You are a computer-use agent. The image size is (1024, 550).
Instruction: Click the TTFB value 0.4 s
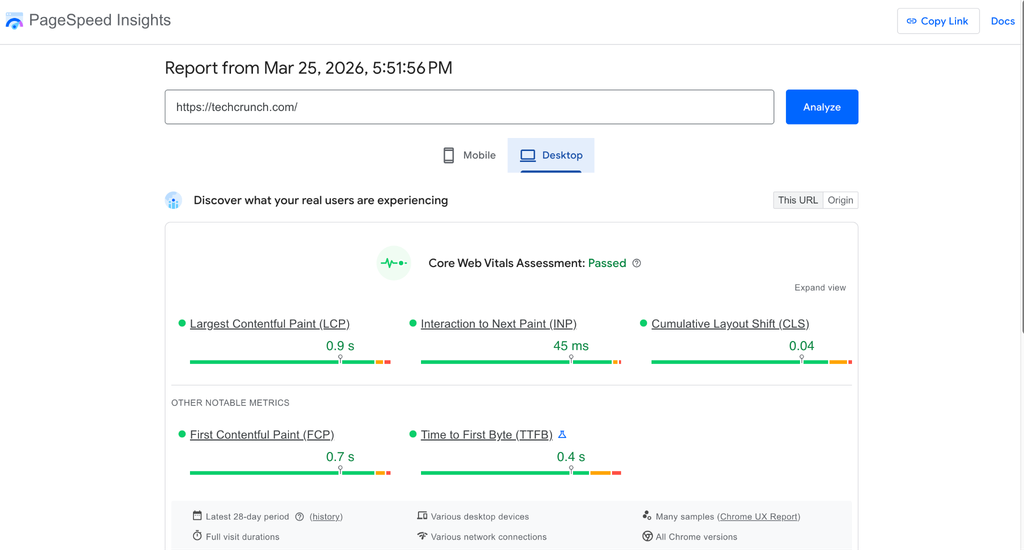coord(571,457)
